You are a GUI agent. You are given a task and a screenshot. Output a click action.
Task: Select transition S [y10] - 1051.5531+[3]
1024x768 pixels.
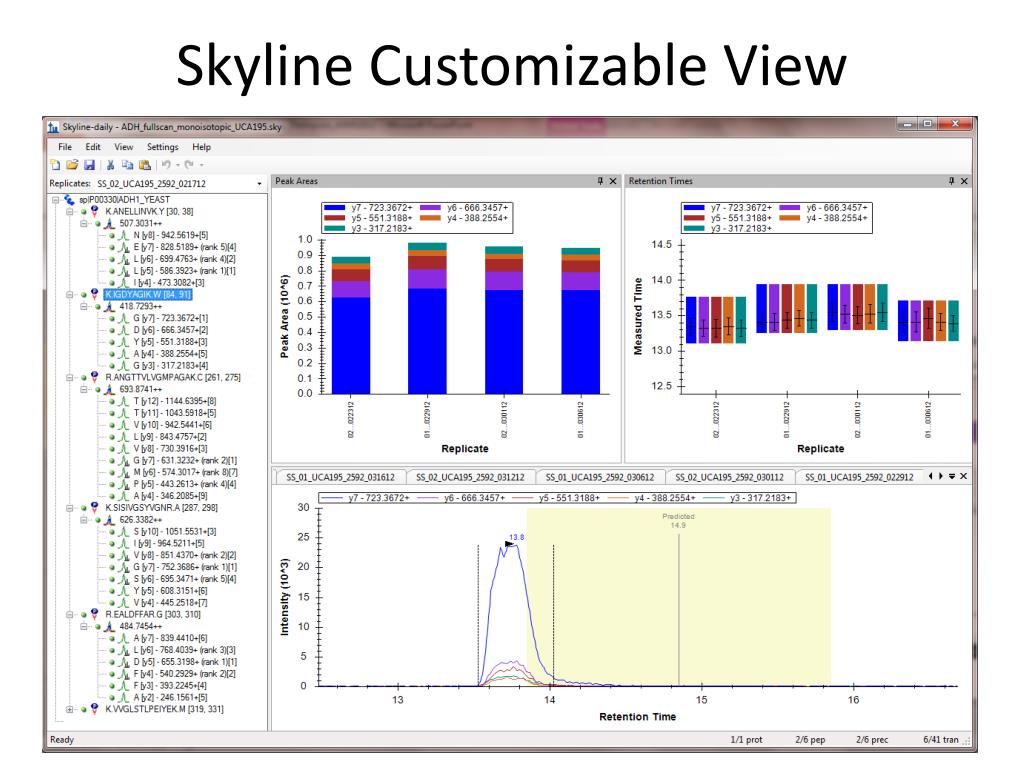tap(174, 532)
